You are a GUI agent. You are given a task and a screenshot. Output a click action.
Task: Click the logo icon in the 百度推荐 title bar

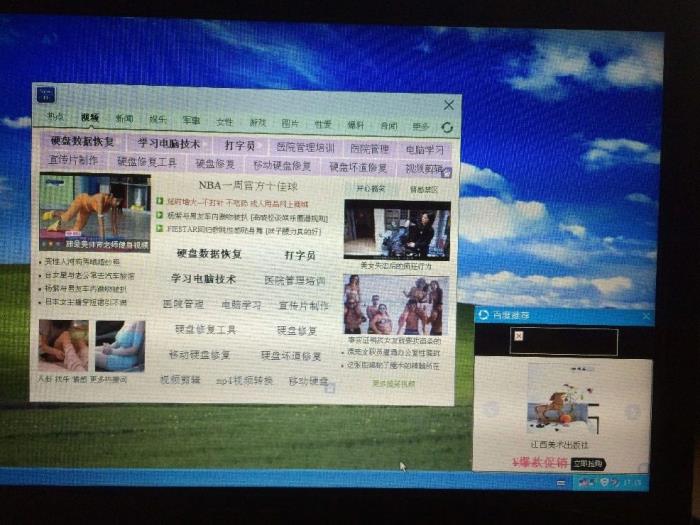pyautogui.click(x=484, y=315)
